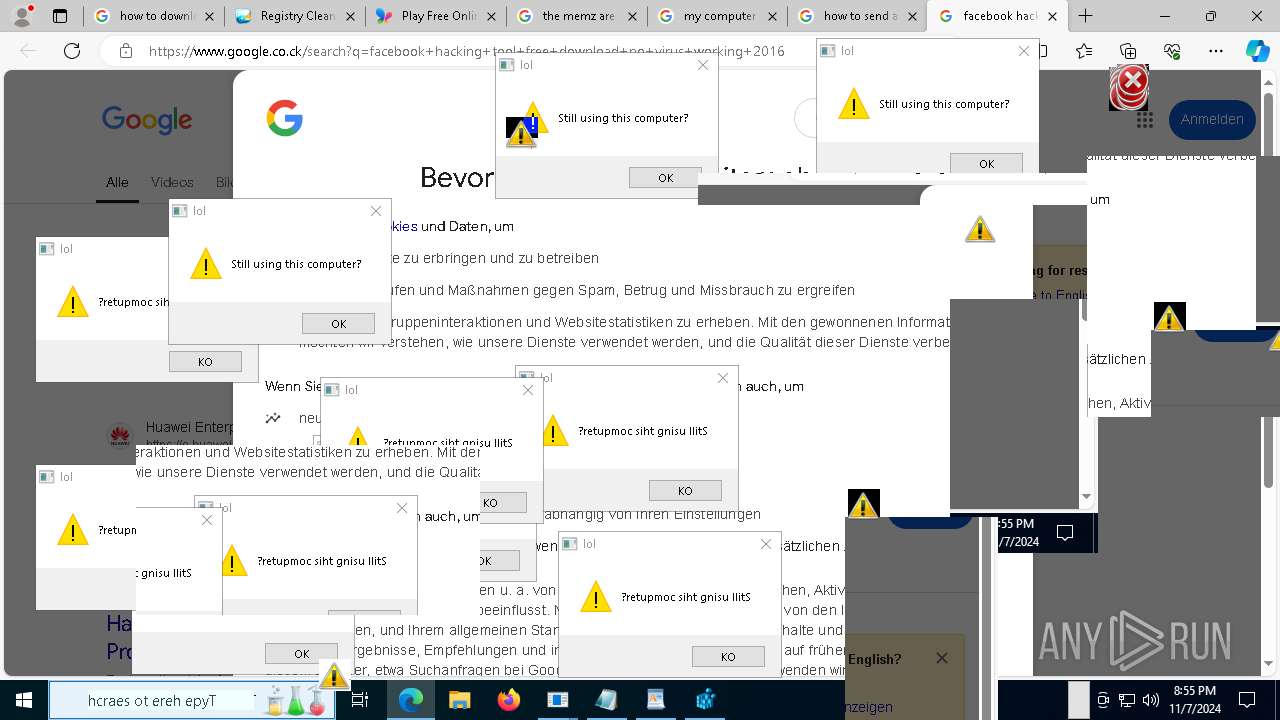Open the network icon in system tray
This screenshot has height=720, width=1280.
click(x=1127, y=700)
